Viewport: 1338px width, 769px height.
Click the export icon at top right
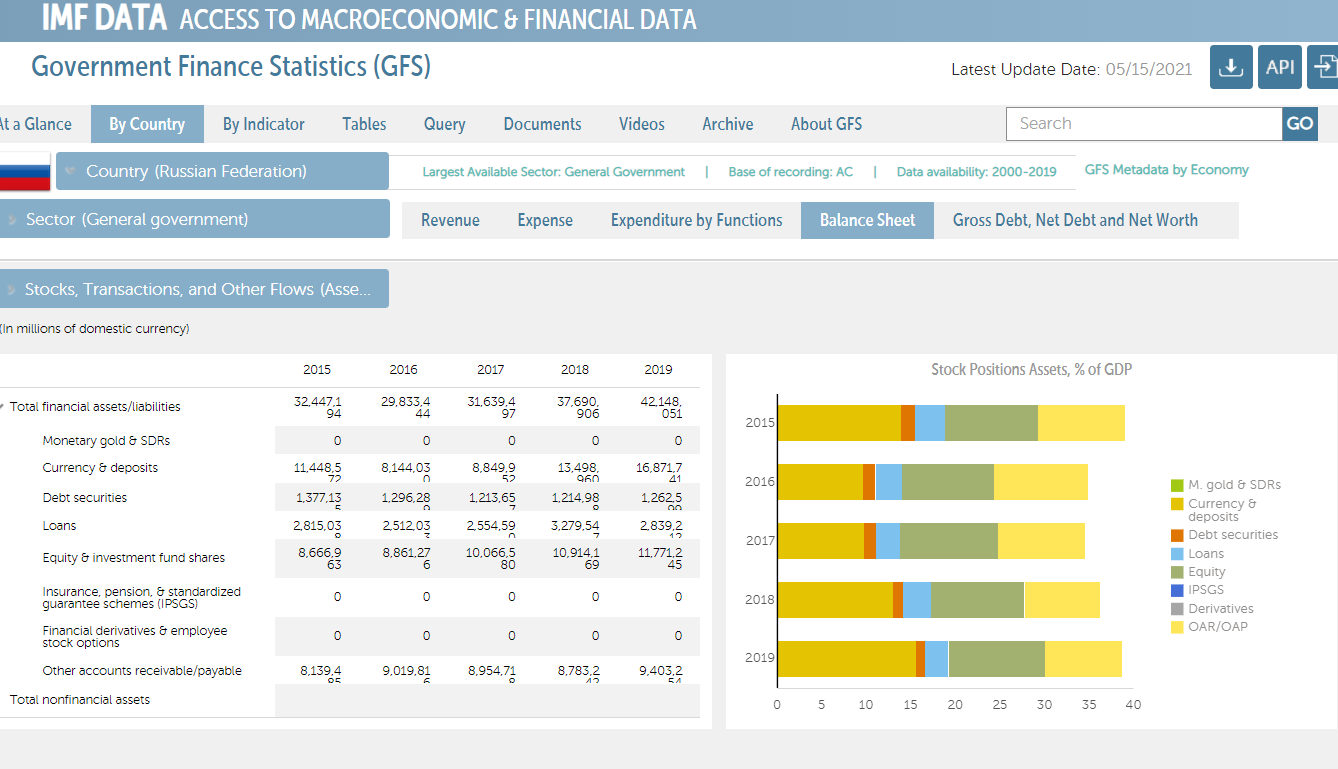tap(1325, 67)
